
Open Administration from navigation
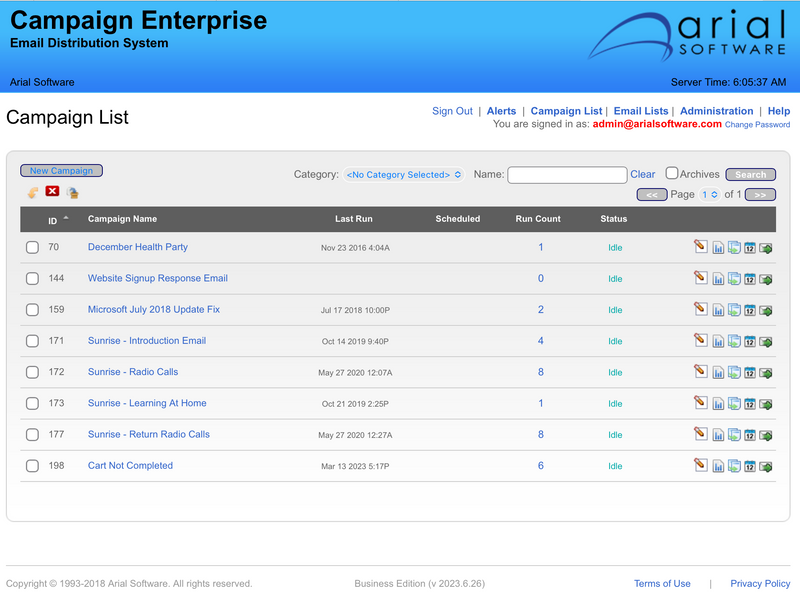pyautogui.click(x=716, y=111)
